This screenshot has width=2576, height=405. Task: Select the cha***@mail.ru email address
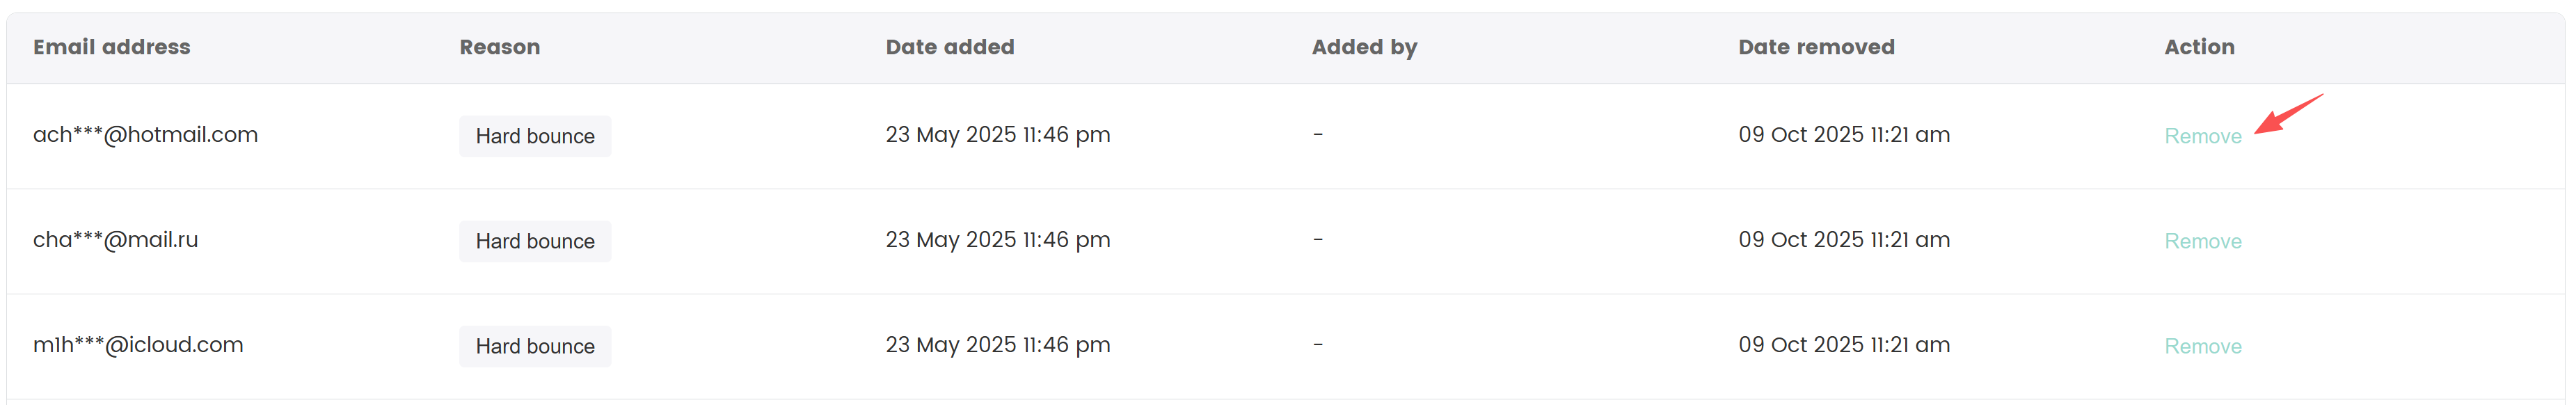point(115,240)
